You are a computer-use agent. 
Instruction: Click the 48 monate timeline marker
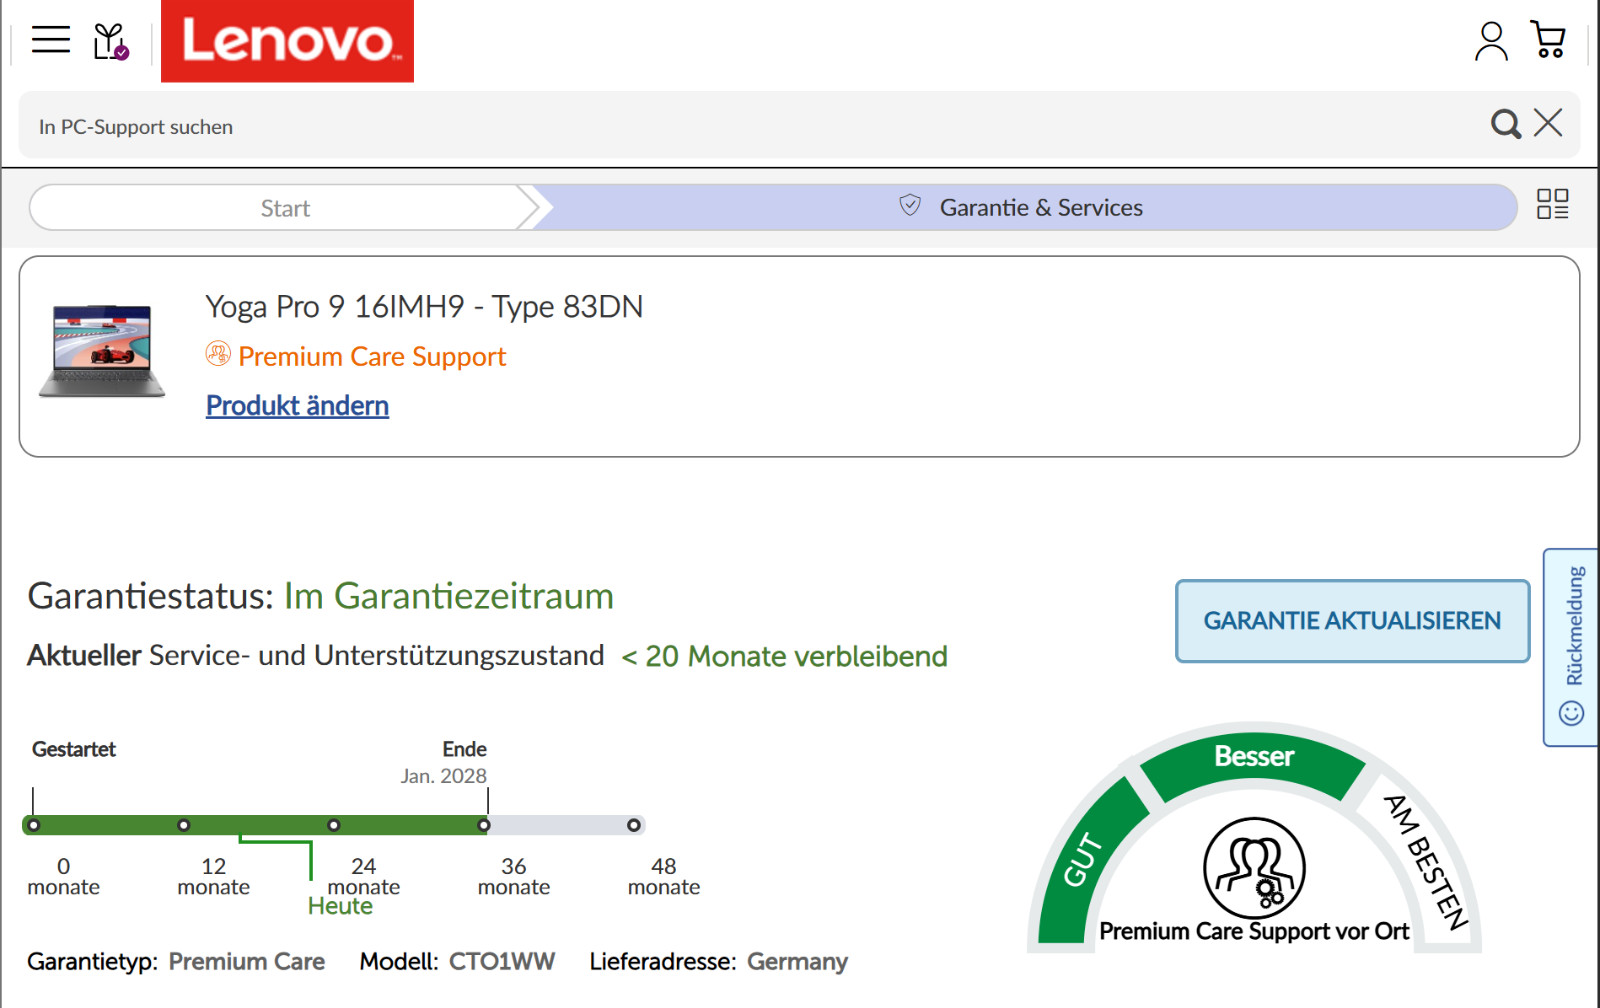tap(634, 825)
